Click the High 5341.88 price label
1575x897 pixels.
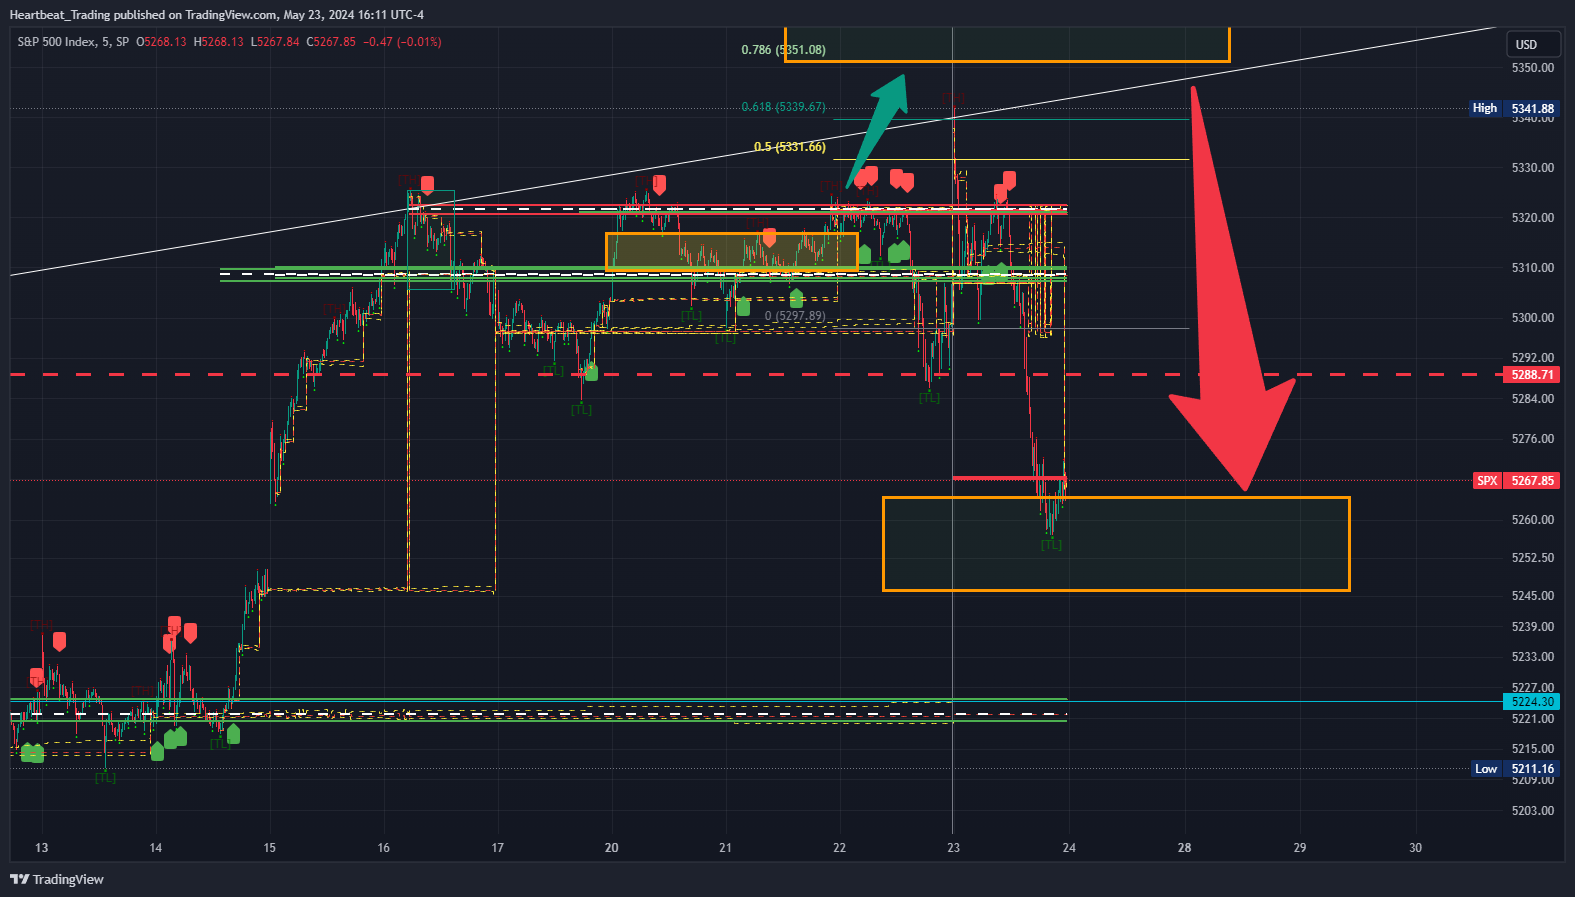click(1514, 108)
